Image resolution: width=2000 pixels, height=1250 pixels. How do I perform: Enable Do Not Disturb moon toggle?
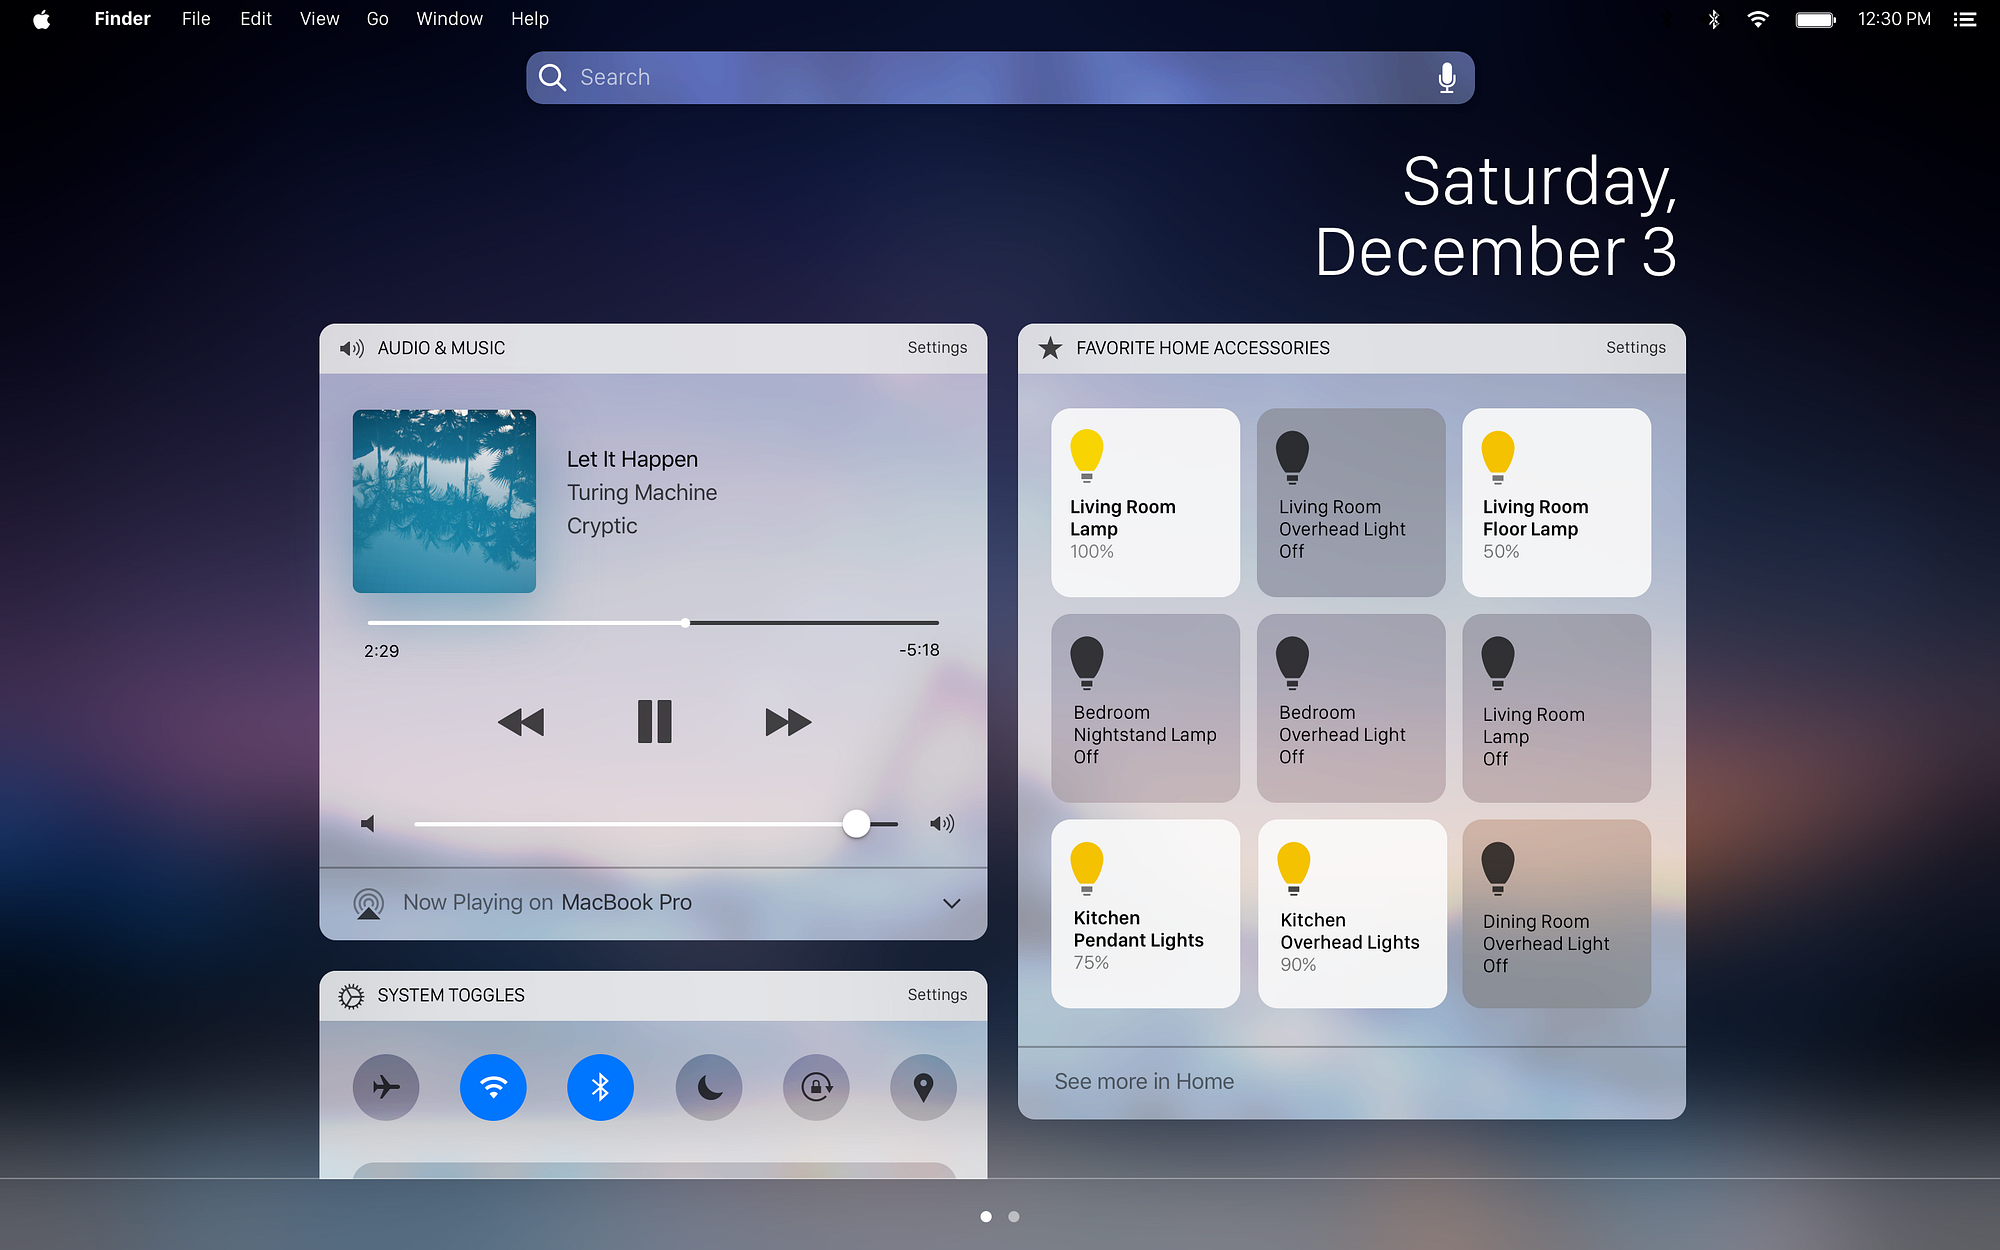pos(709,1087)
